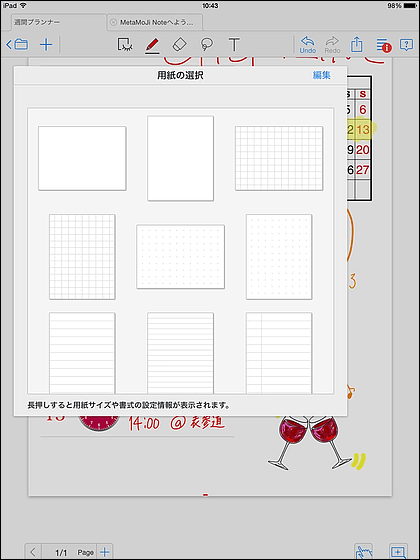
Task: Open the share export icon
Action: click(x=356, y=45)
